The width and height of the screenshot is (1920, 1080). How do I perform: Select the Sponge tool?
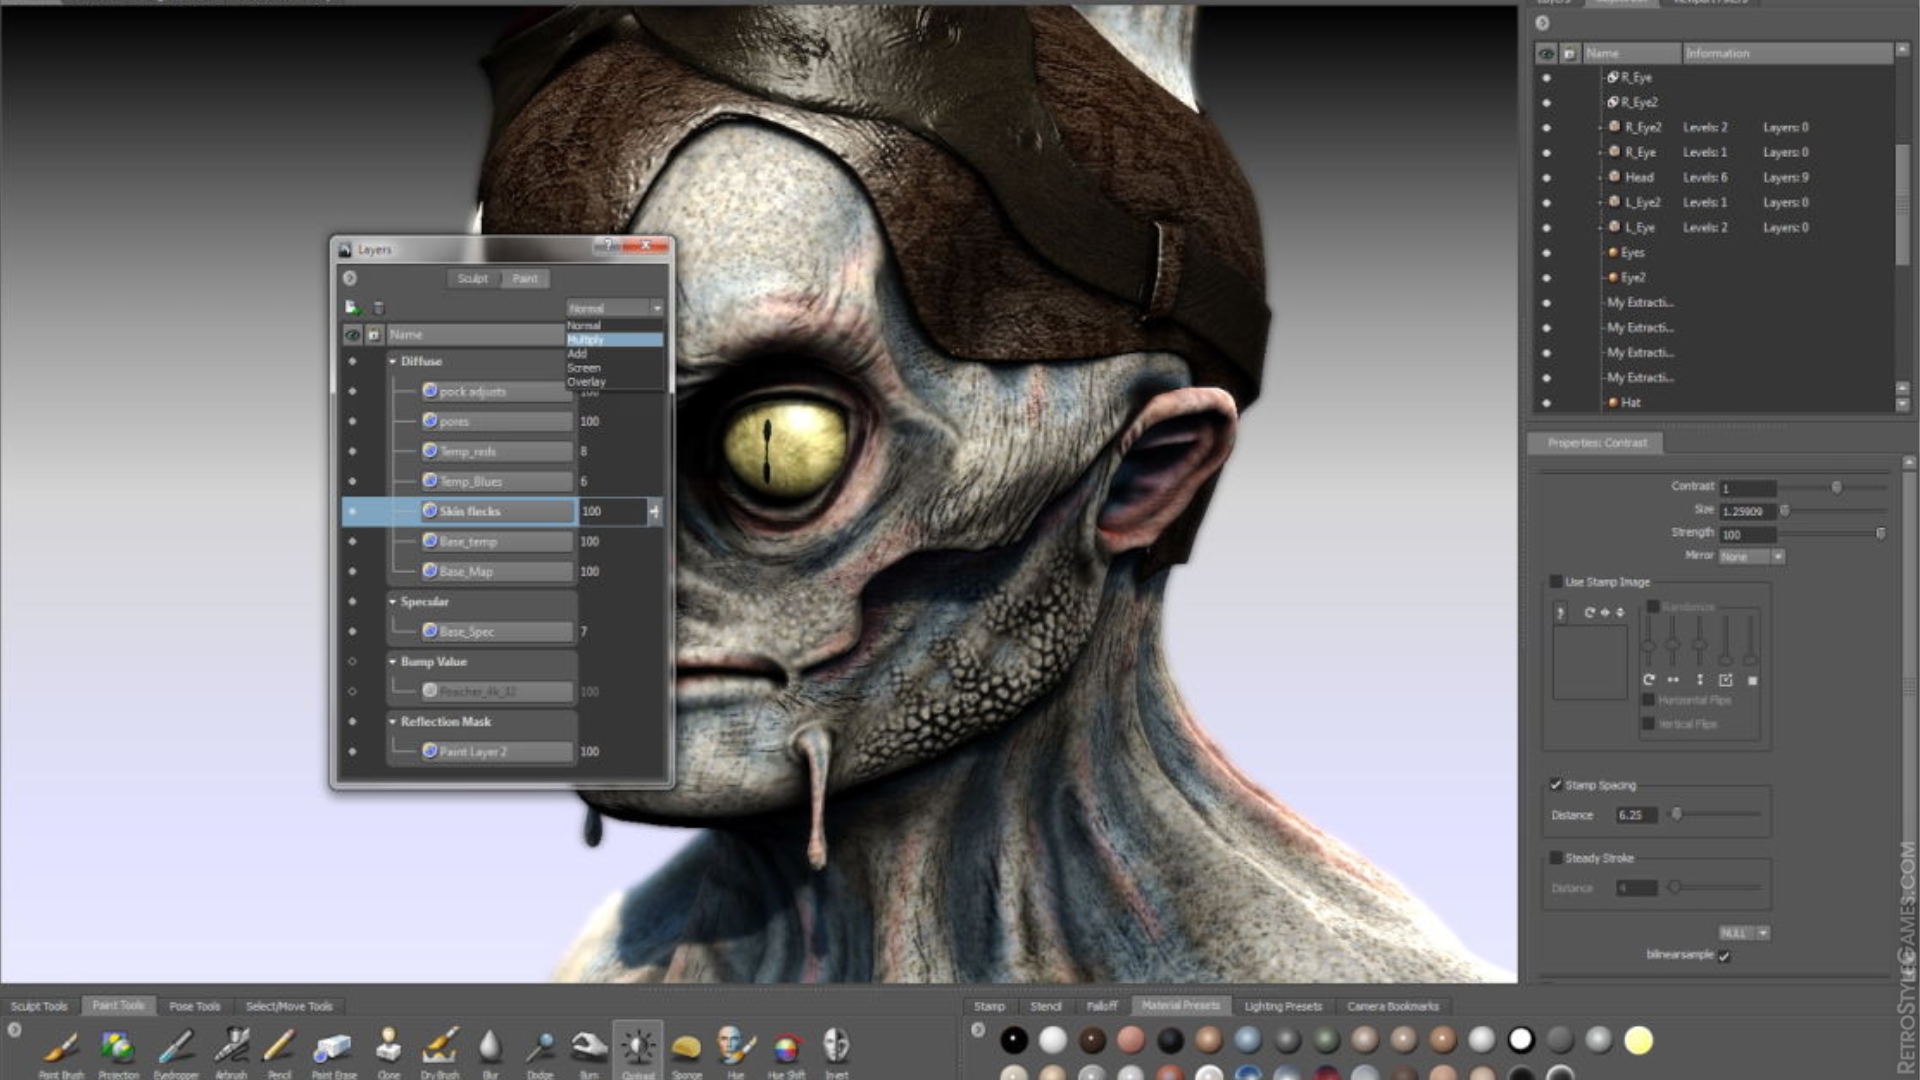pos(686,1047)
